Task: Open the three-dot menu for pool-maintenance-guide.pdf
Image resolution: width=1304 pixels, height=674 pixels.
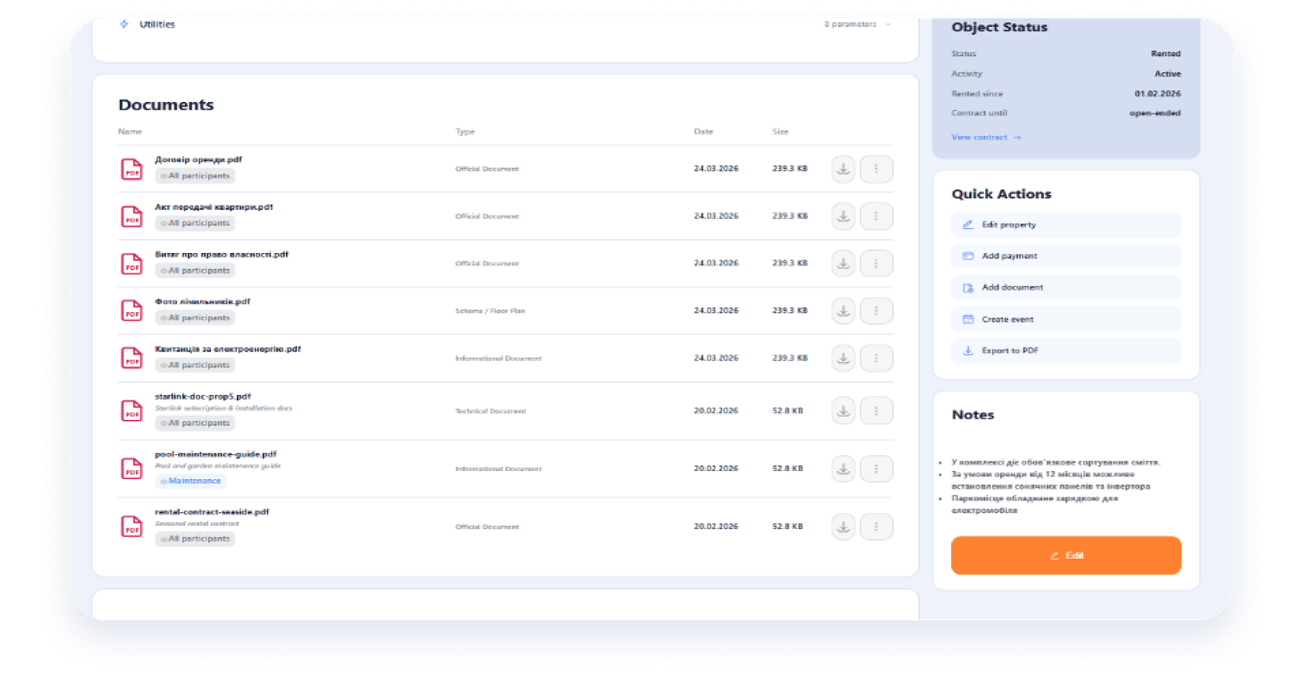Action: [x=876, y=468]
